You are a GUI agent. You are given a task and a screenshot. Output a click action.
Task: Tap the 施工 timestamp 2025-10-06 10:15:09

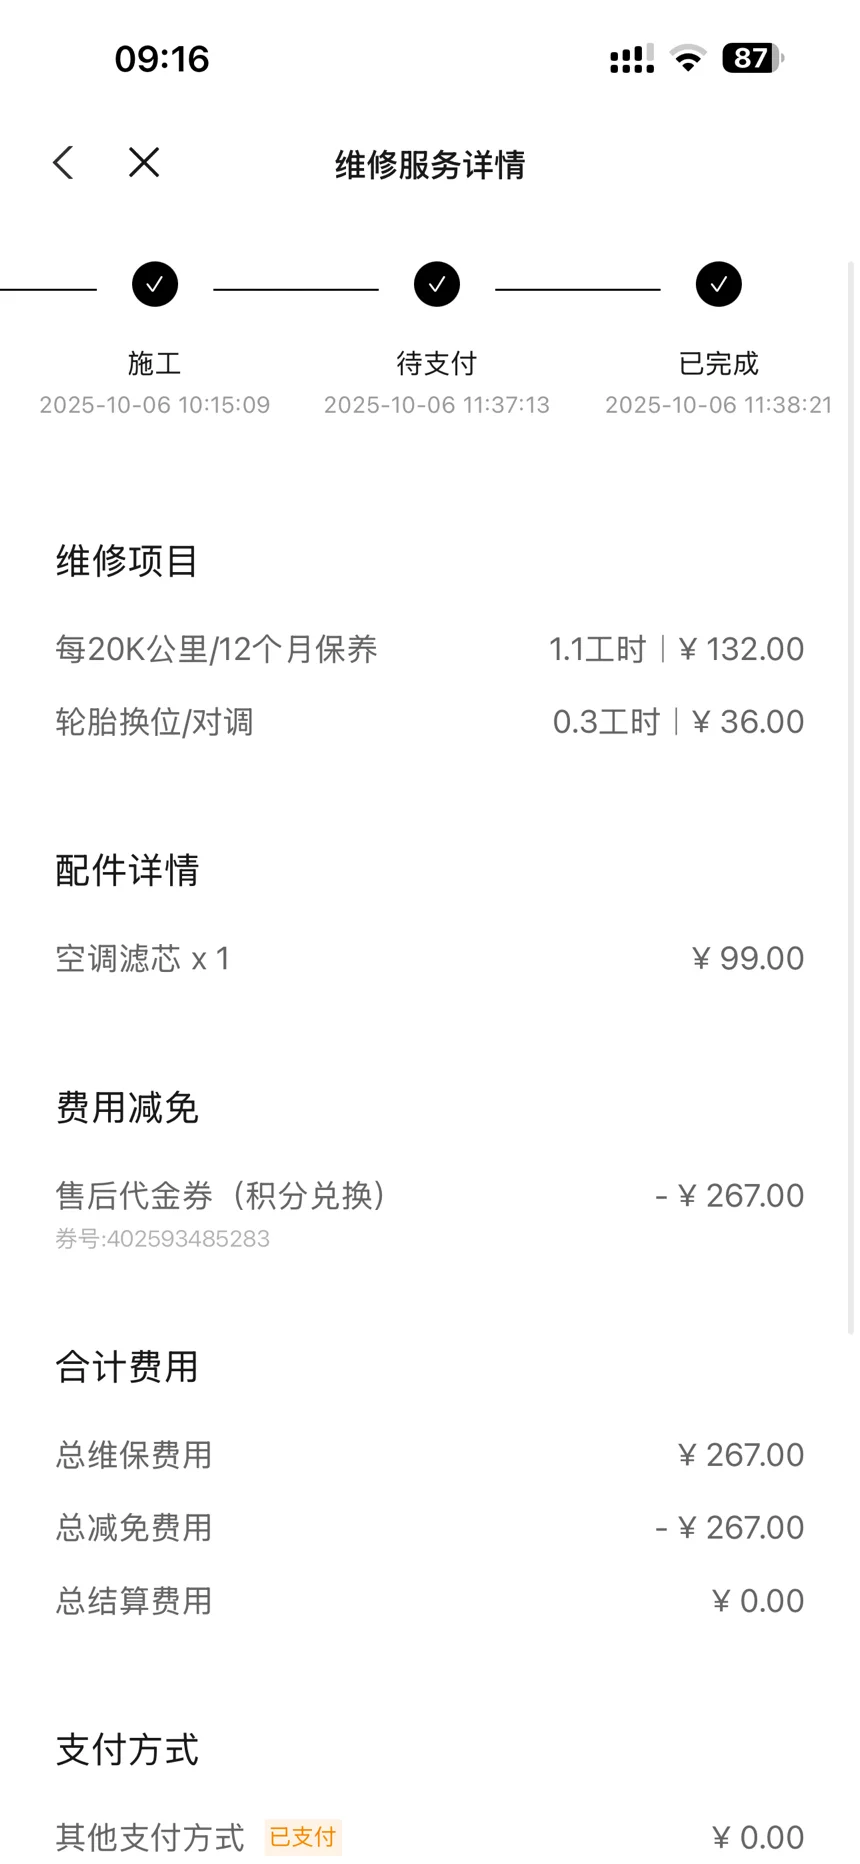155,405
